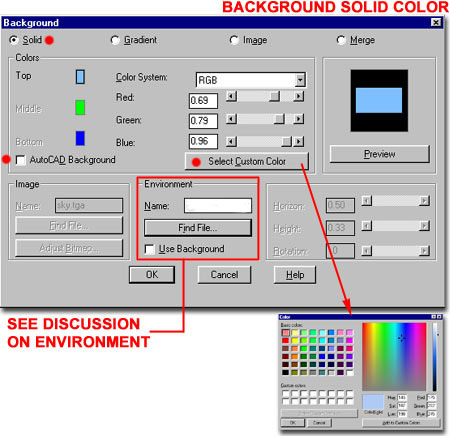Screen dimensions: 450x436
Task: Select the Image radio button
Action: tap(234, 40)
